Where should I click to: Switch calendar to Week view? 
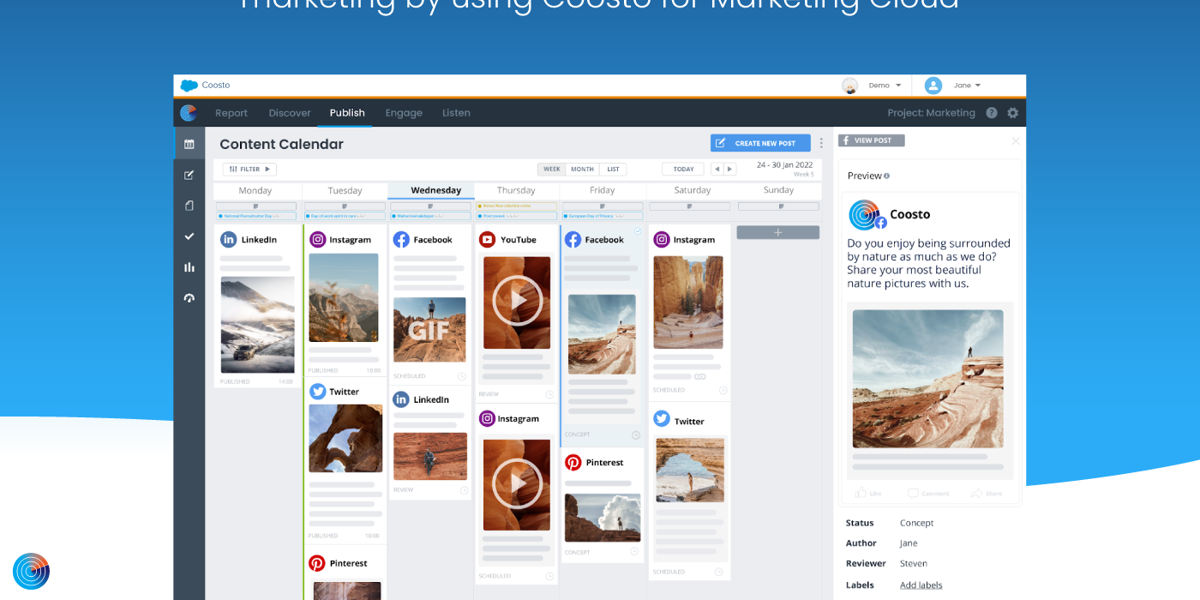coord(551,169)
